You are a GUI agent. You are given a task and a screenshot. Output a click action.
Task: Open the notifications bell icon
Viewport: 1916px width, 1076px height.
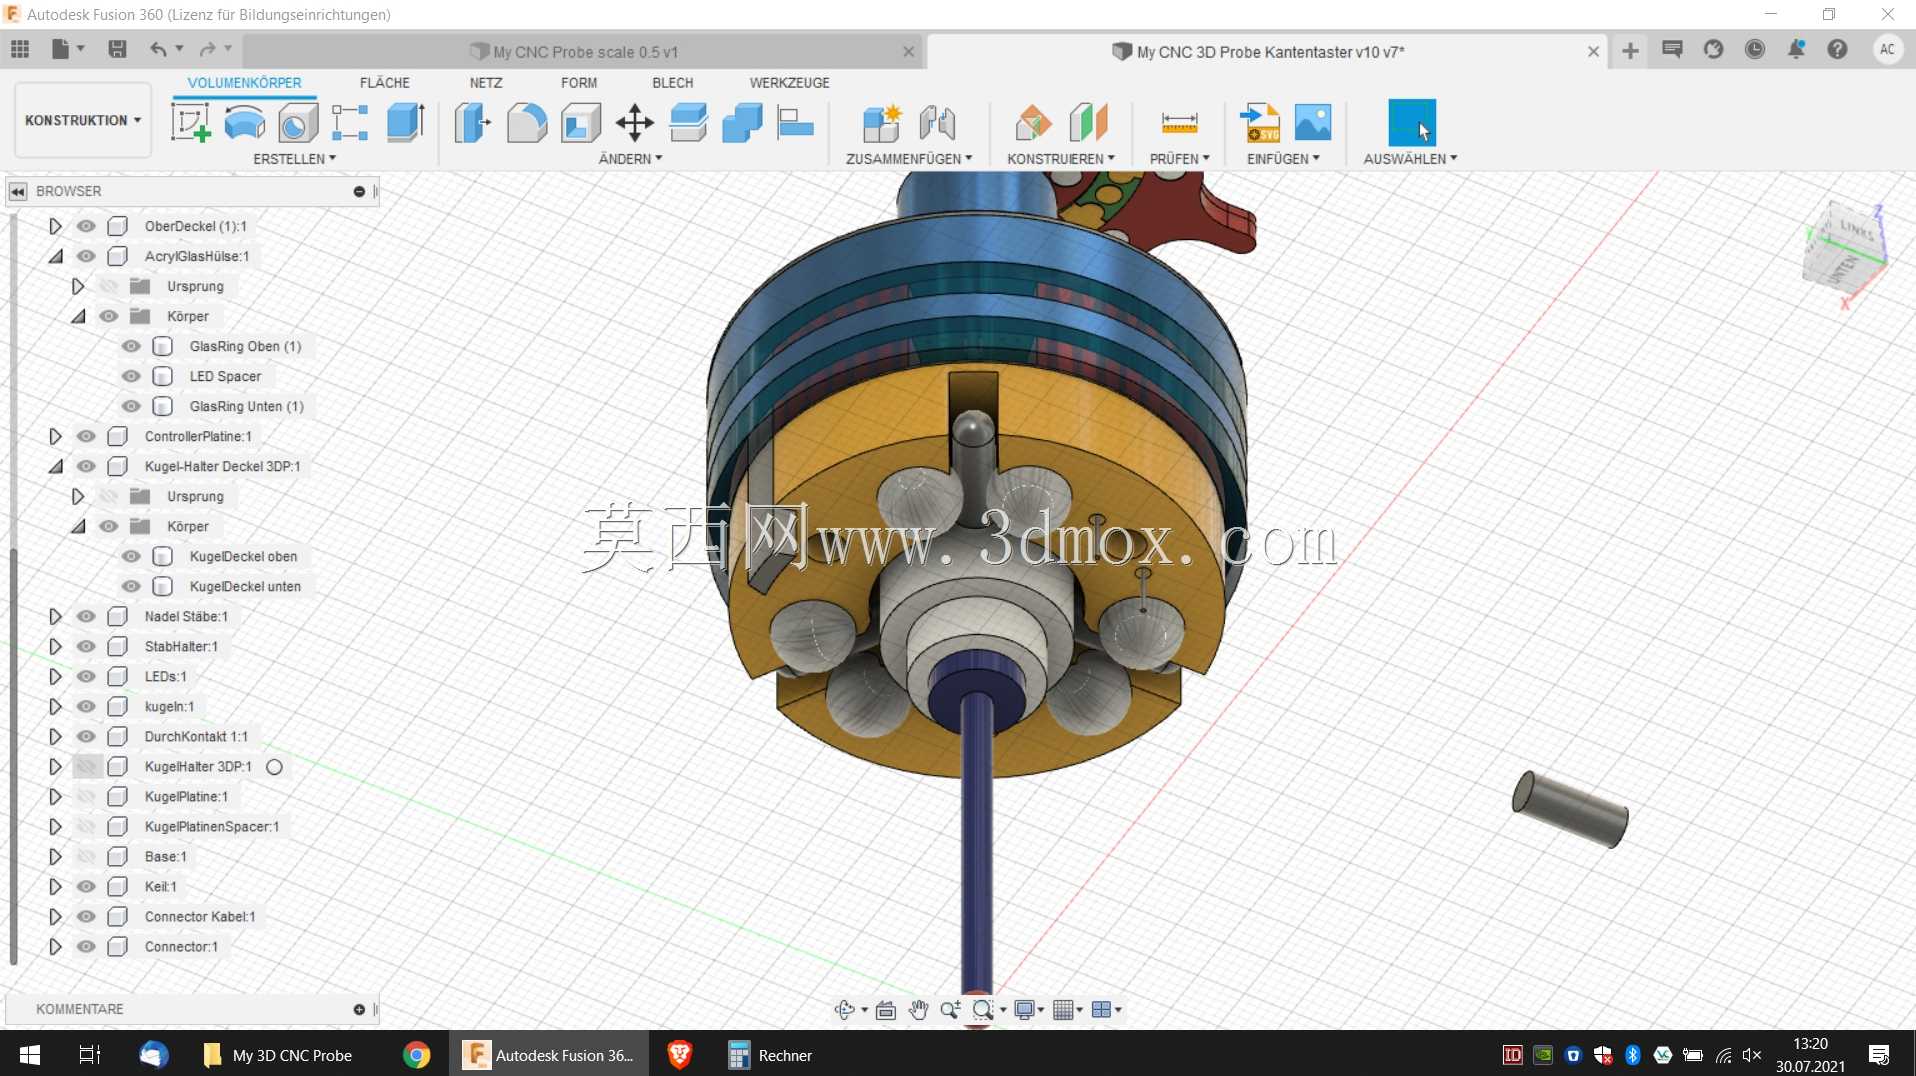[1796, 49]
